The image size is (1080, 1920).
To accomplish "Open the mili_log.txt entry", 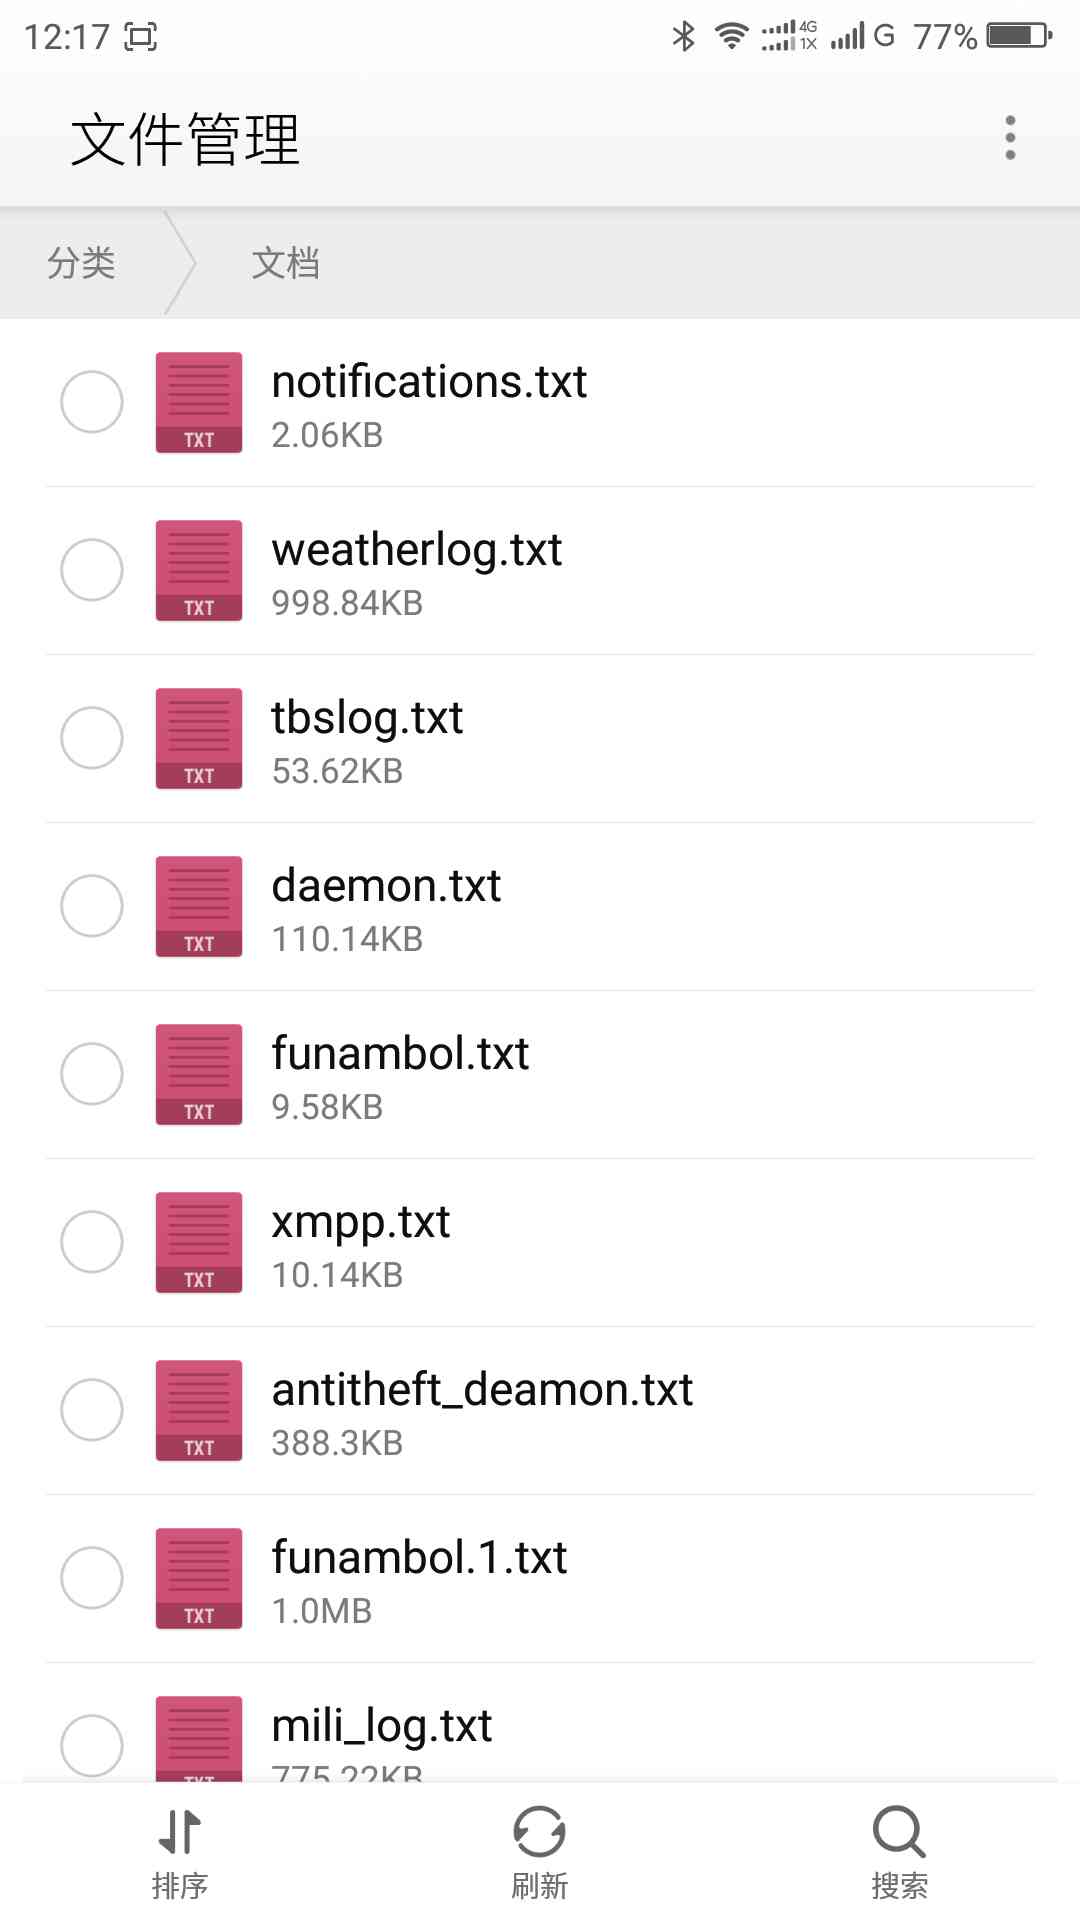I will (382, 1726).
